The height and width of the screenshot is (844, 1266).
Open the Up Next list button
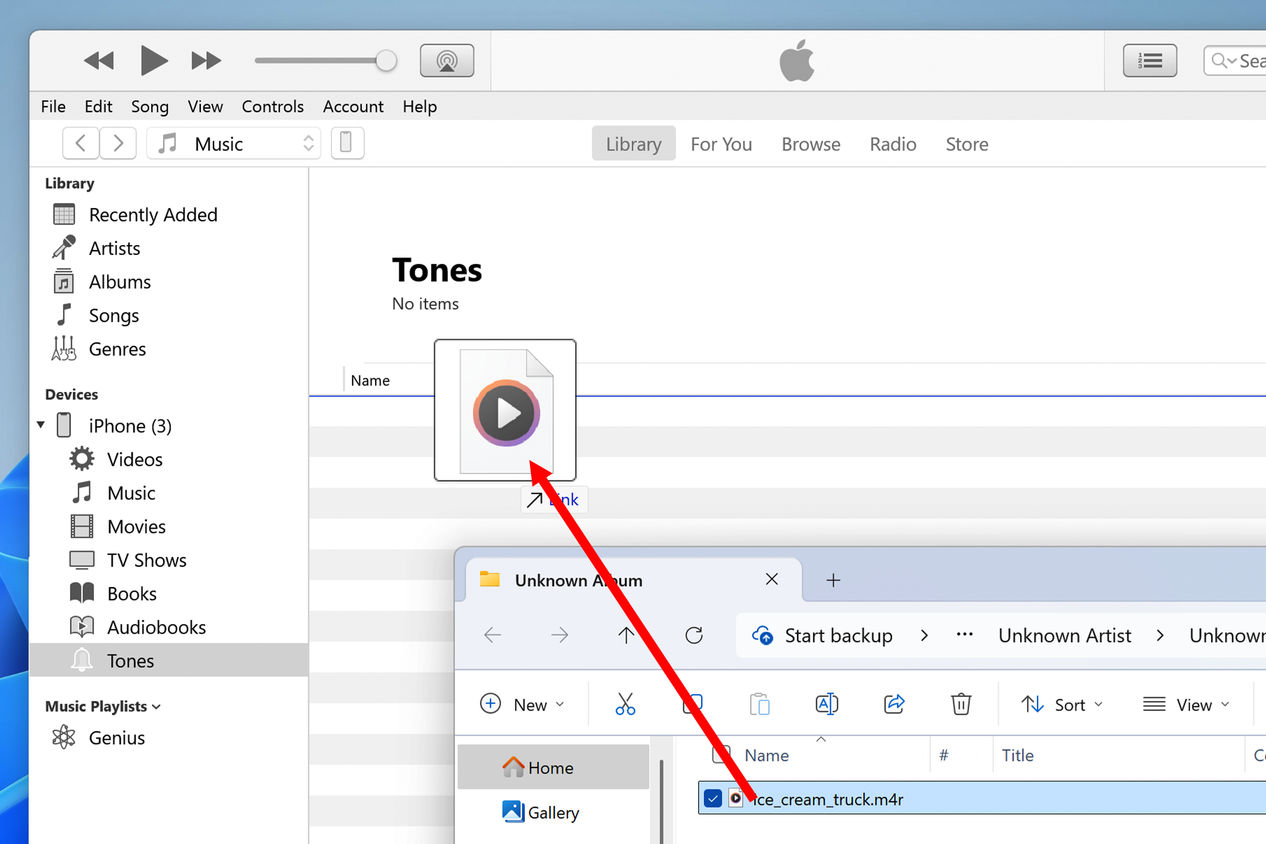point(1150,61)
